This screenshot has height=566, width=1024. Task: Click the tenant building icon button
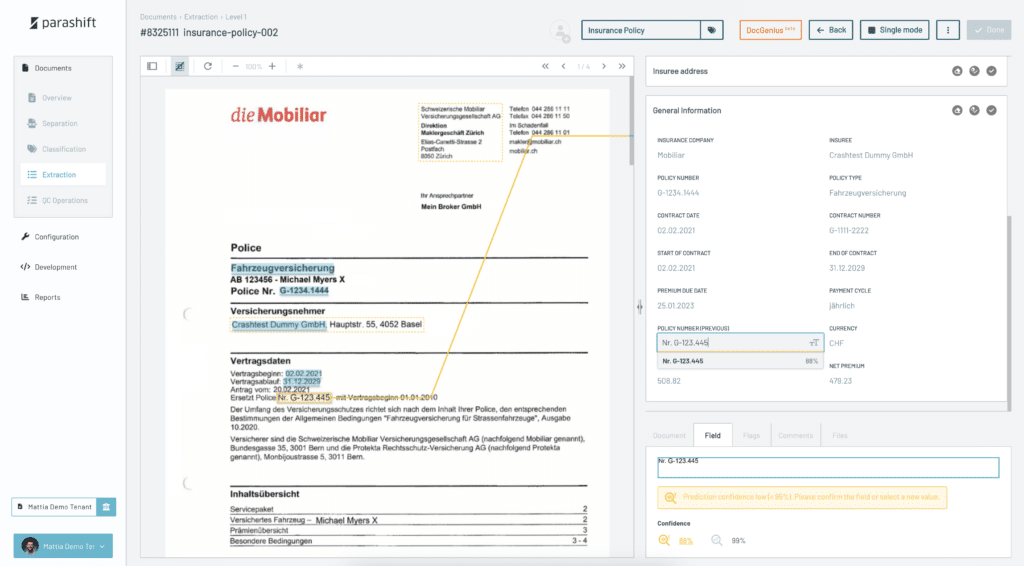[107, 507]
